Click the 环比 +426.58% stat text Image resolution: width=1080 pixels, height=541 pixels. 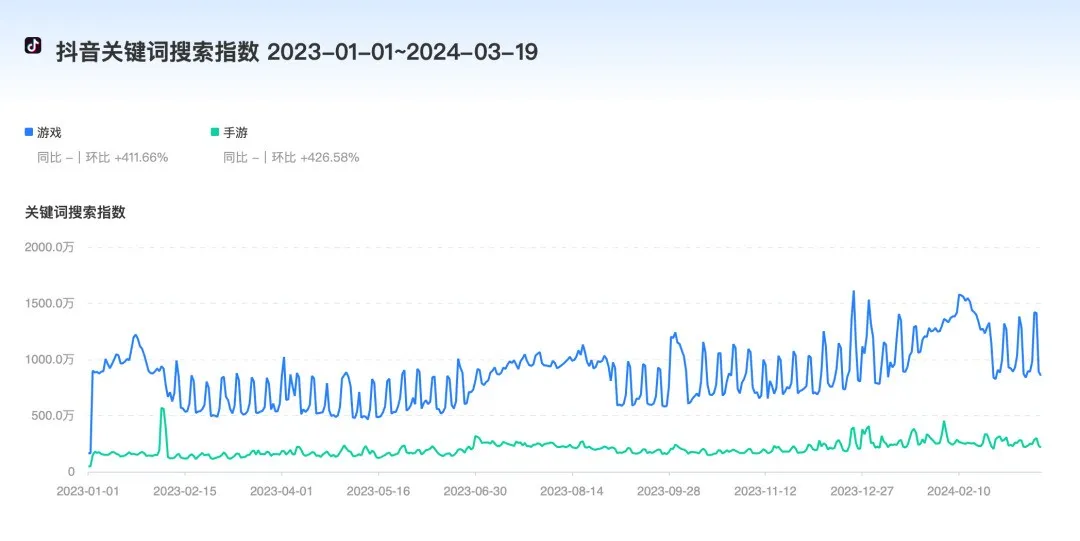click(x=315, y=157)
